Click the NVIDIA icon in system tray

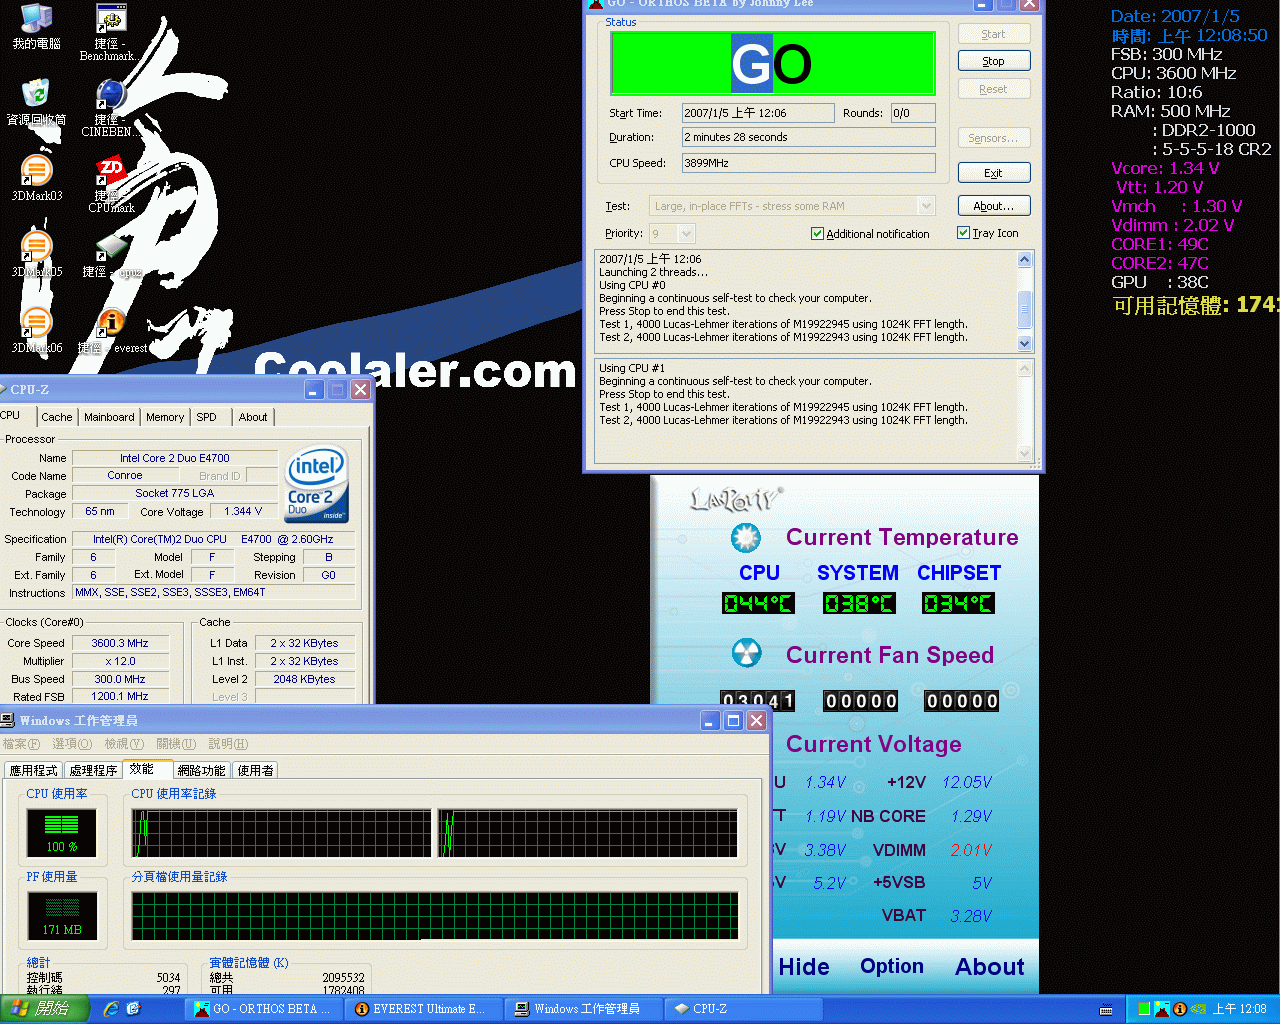pyautogui.click(x=1198, y=1009)
